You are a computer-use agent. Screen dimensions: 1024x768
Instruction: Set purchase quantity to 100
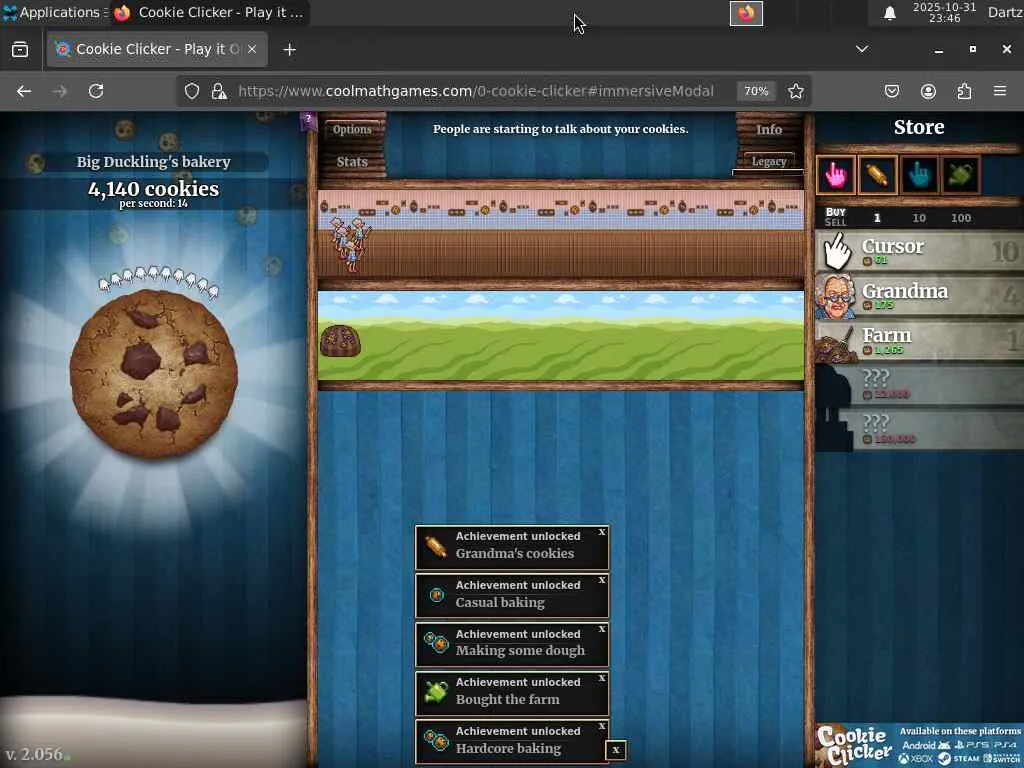[x=961, y=217]
